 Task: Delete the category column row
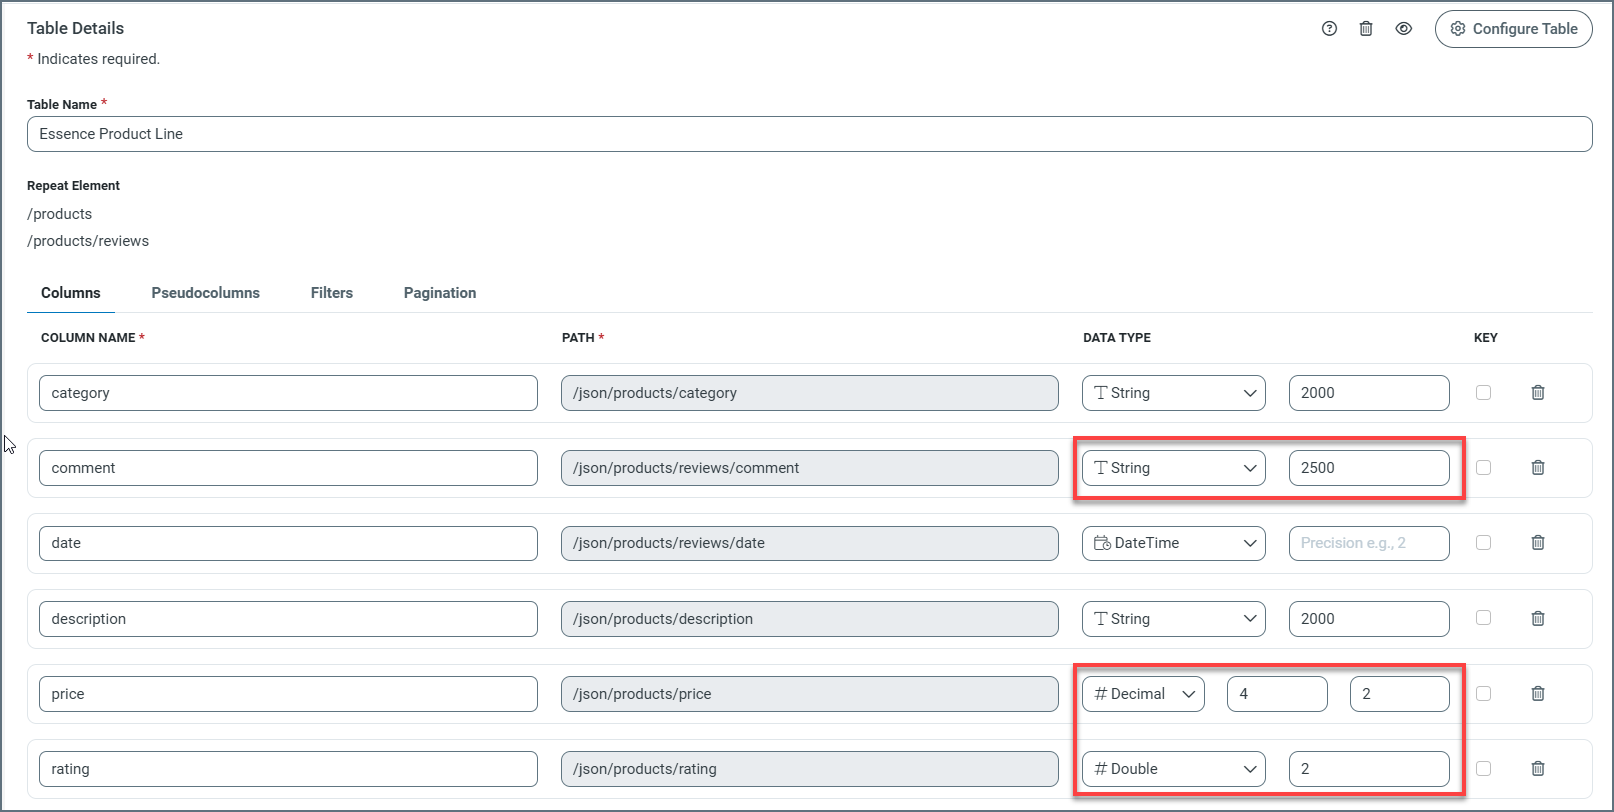tap(1538, 393)
